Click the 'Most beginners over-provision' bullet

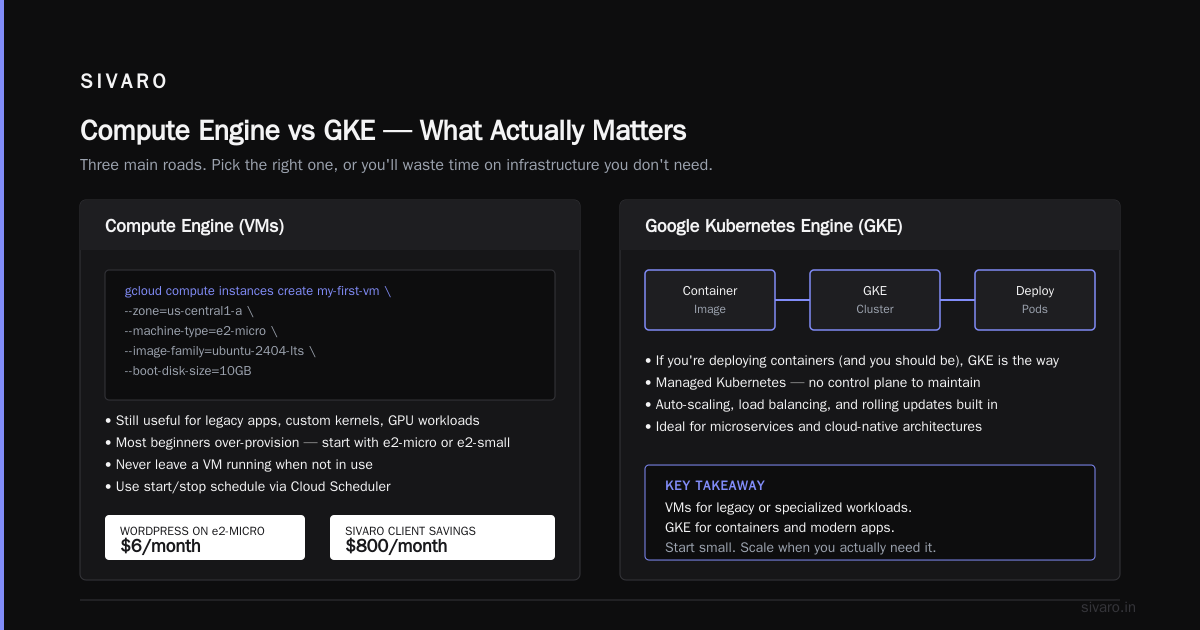pos(308,443)
